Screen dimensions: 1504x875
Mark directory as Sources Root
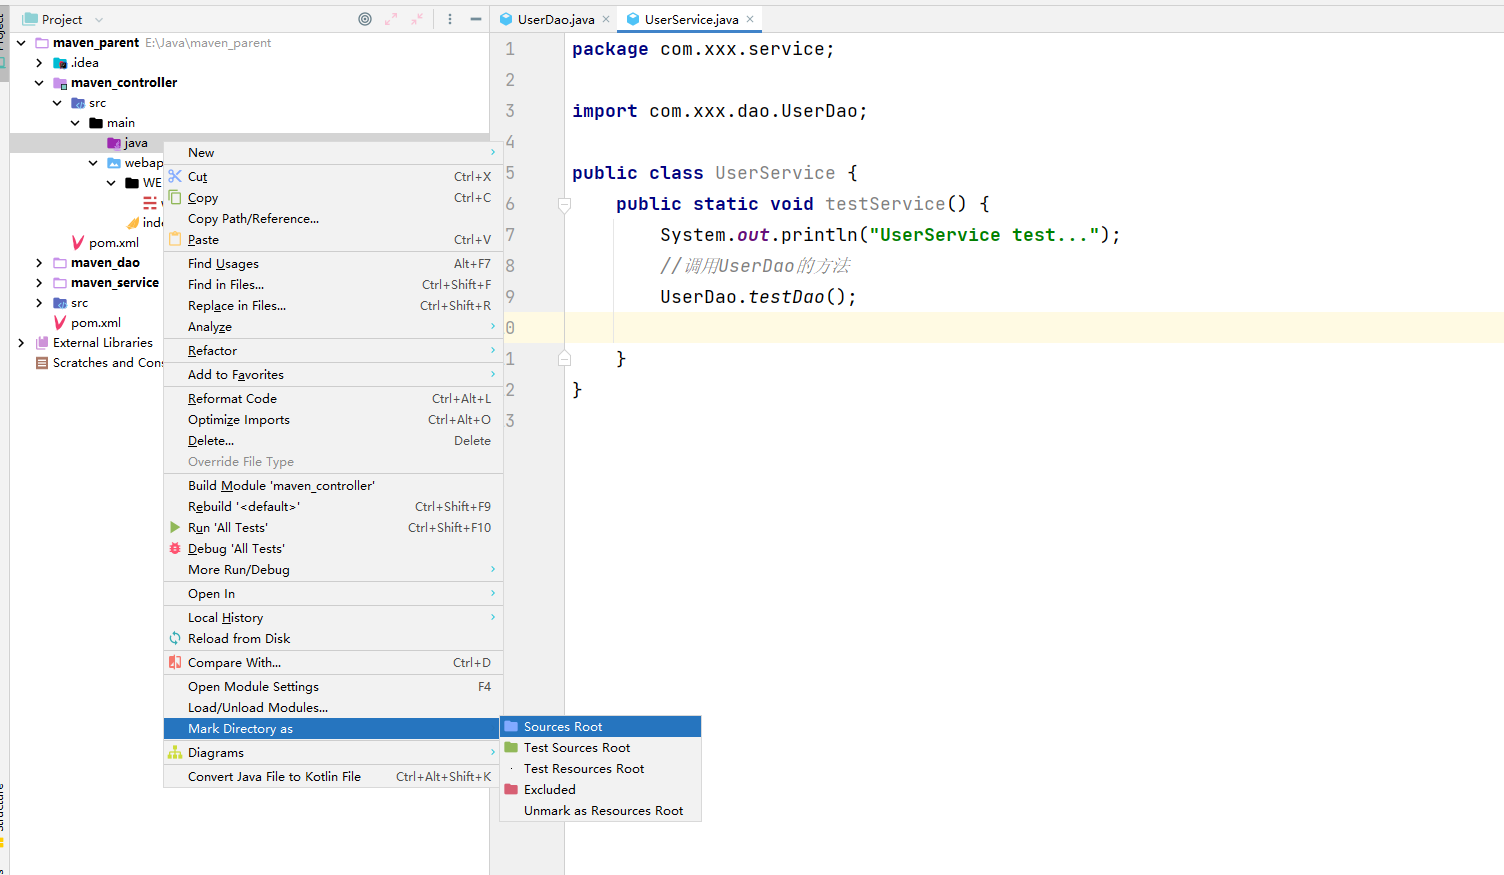600,727
